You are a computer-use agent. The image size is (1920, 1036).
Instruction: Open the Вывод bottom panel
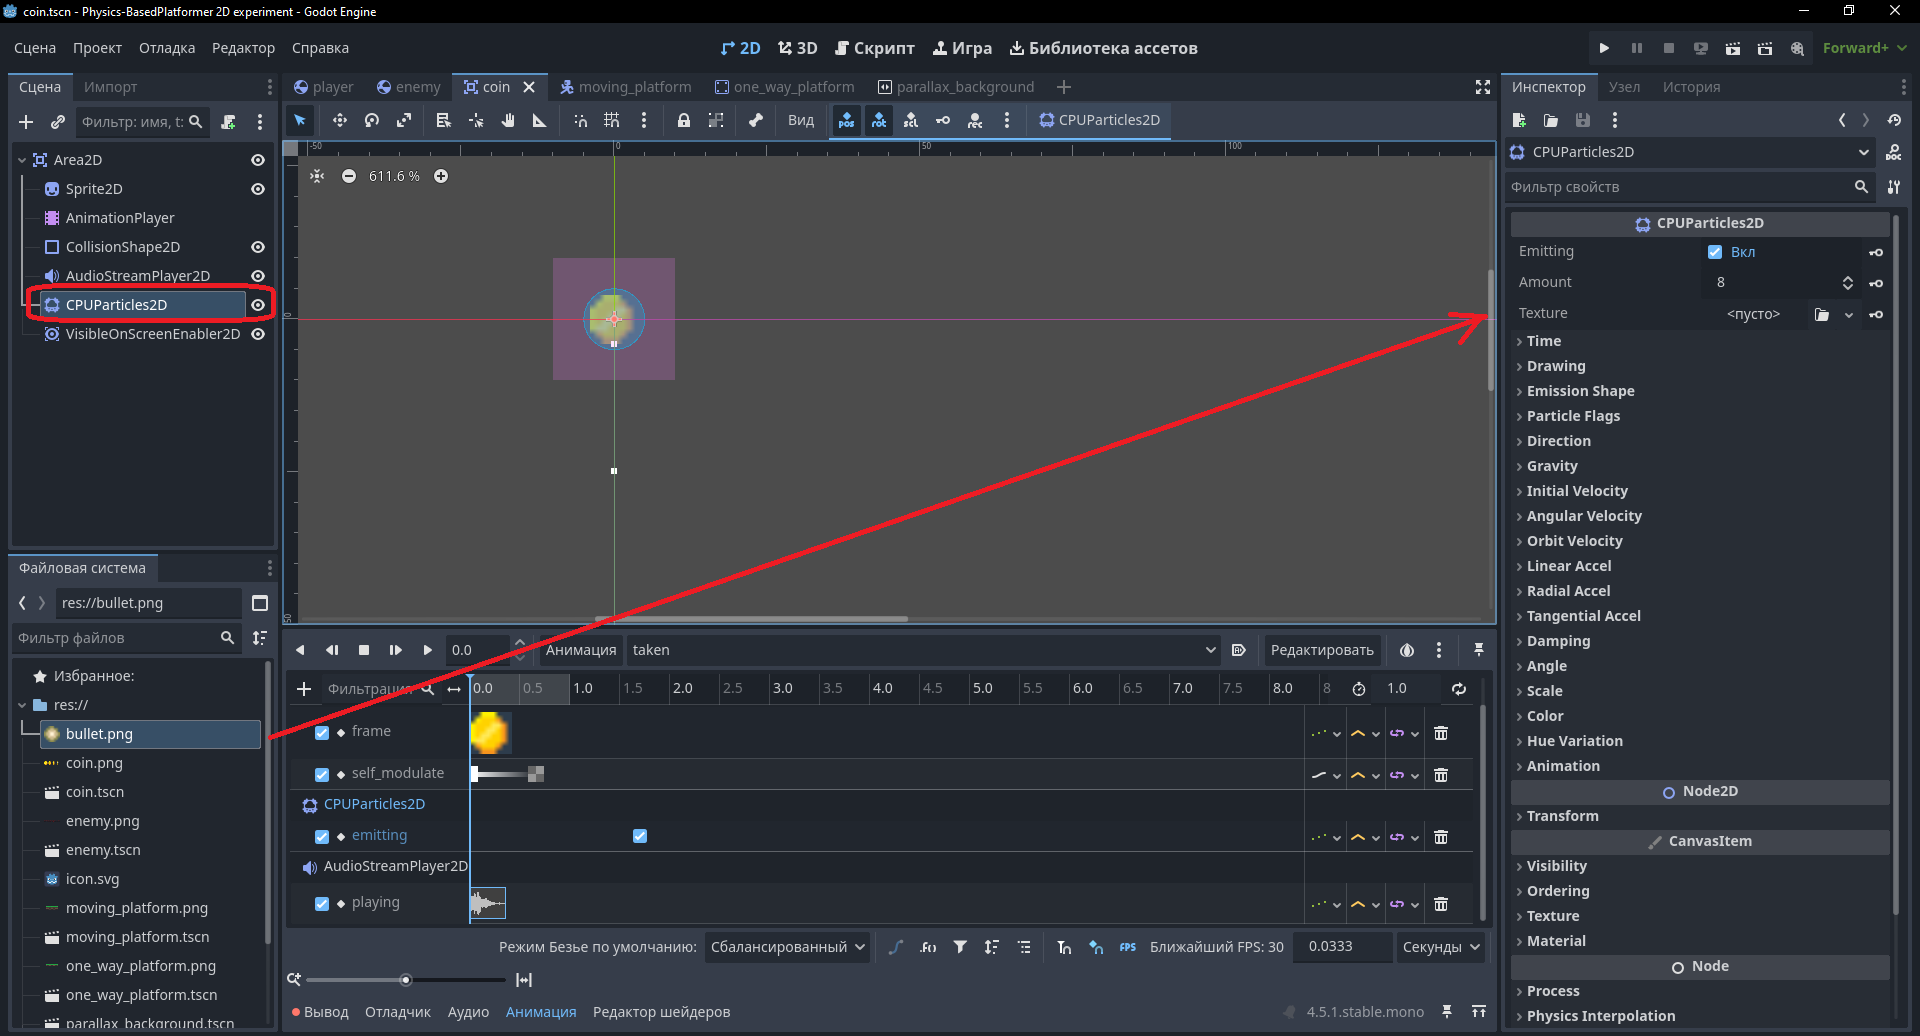pos(320,1012)
